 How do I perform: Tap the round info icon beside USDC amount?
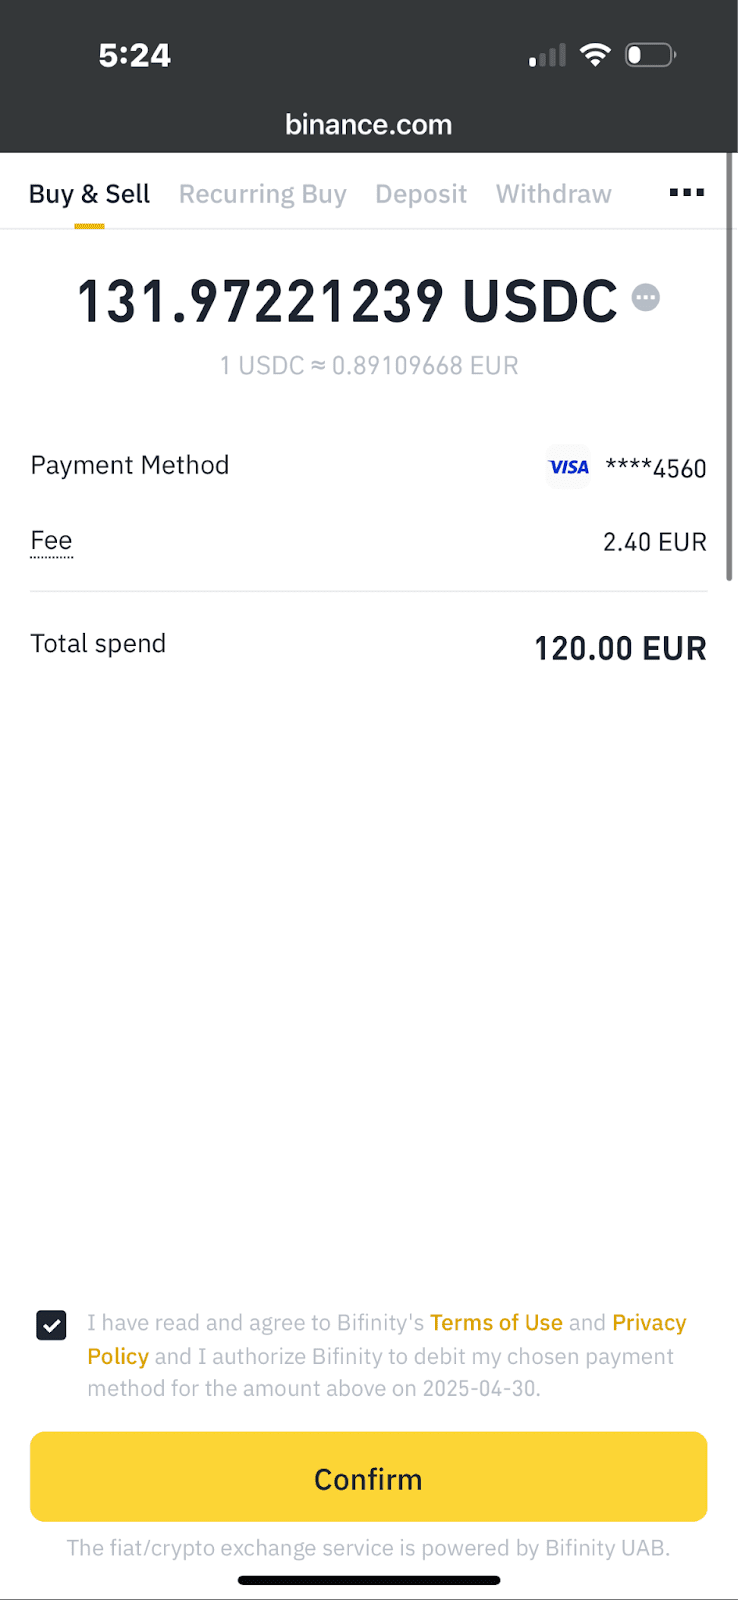click(x=646, y=298)
